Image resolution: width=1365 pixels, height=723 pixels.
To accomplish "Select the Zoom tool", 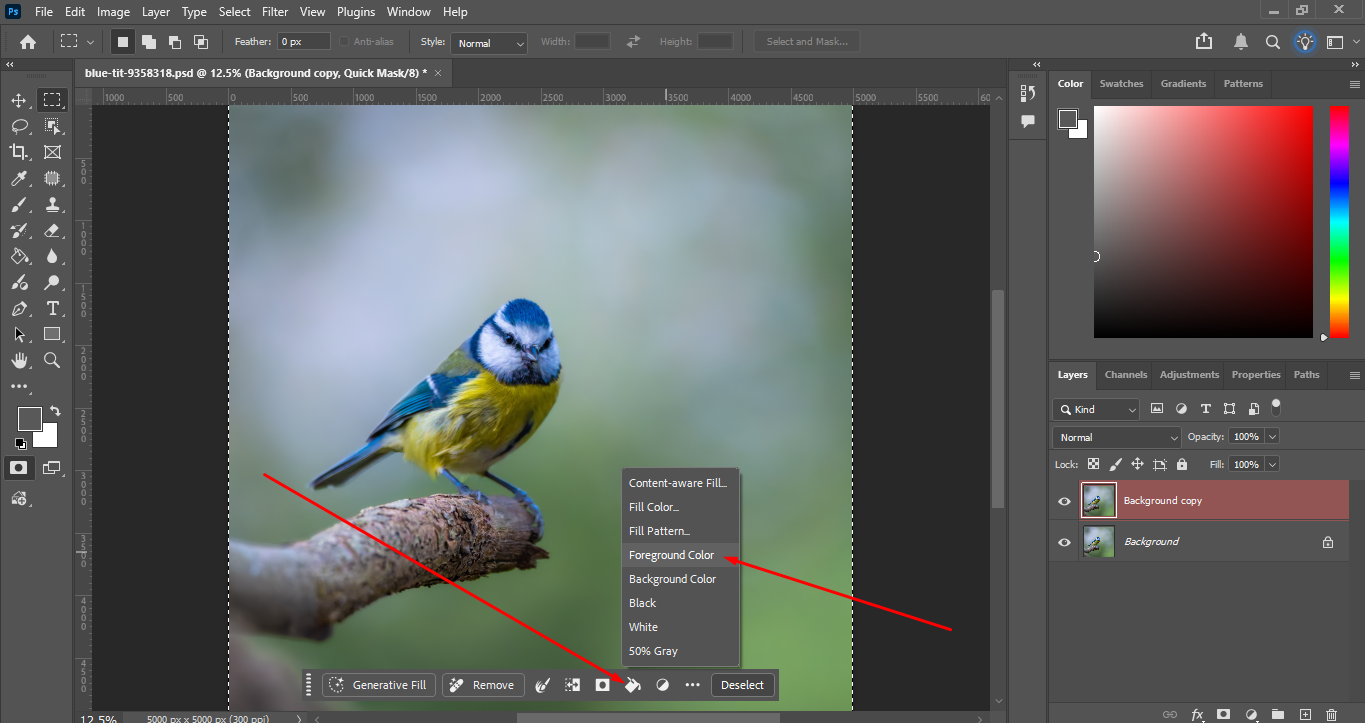I will click(x=52, y=360).
